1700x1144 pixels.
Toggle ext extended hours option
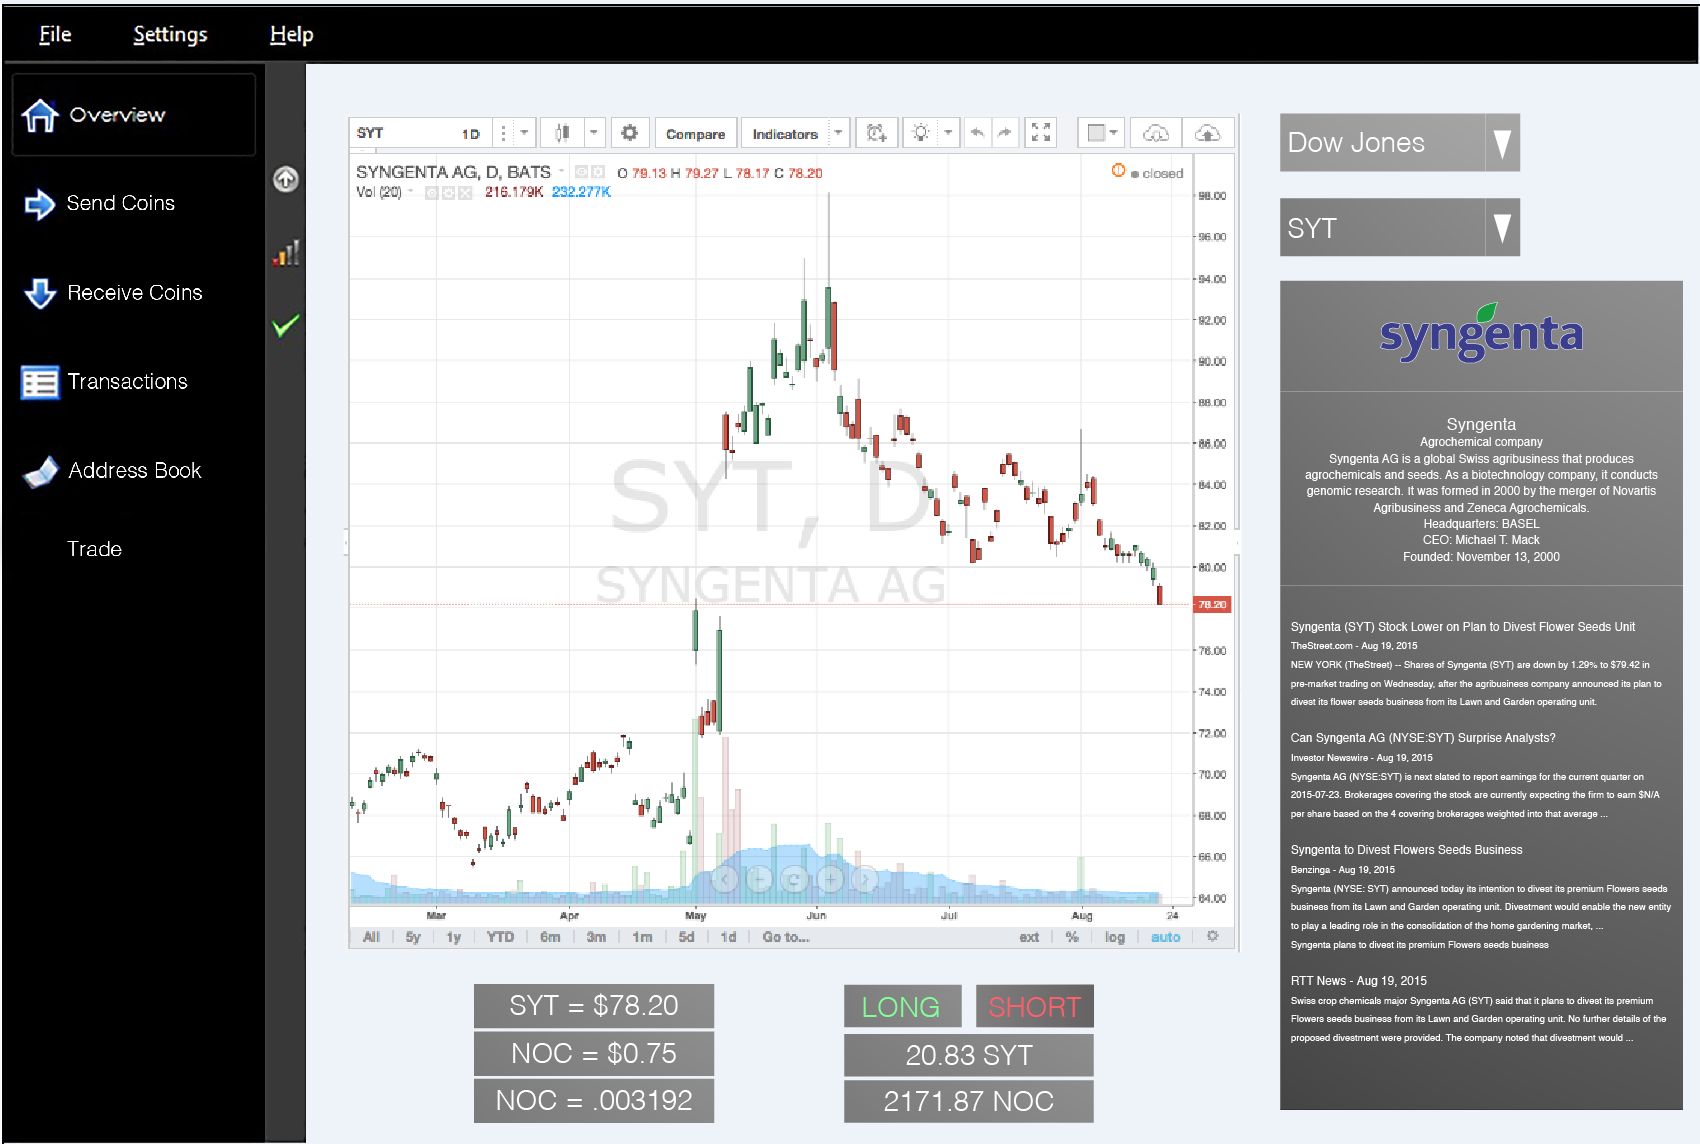tap(1029, 937)
